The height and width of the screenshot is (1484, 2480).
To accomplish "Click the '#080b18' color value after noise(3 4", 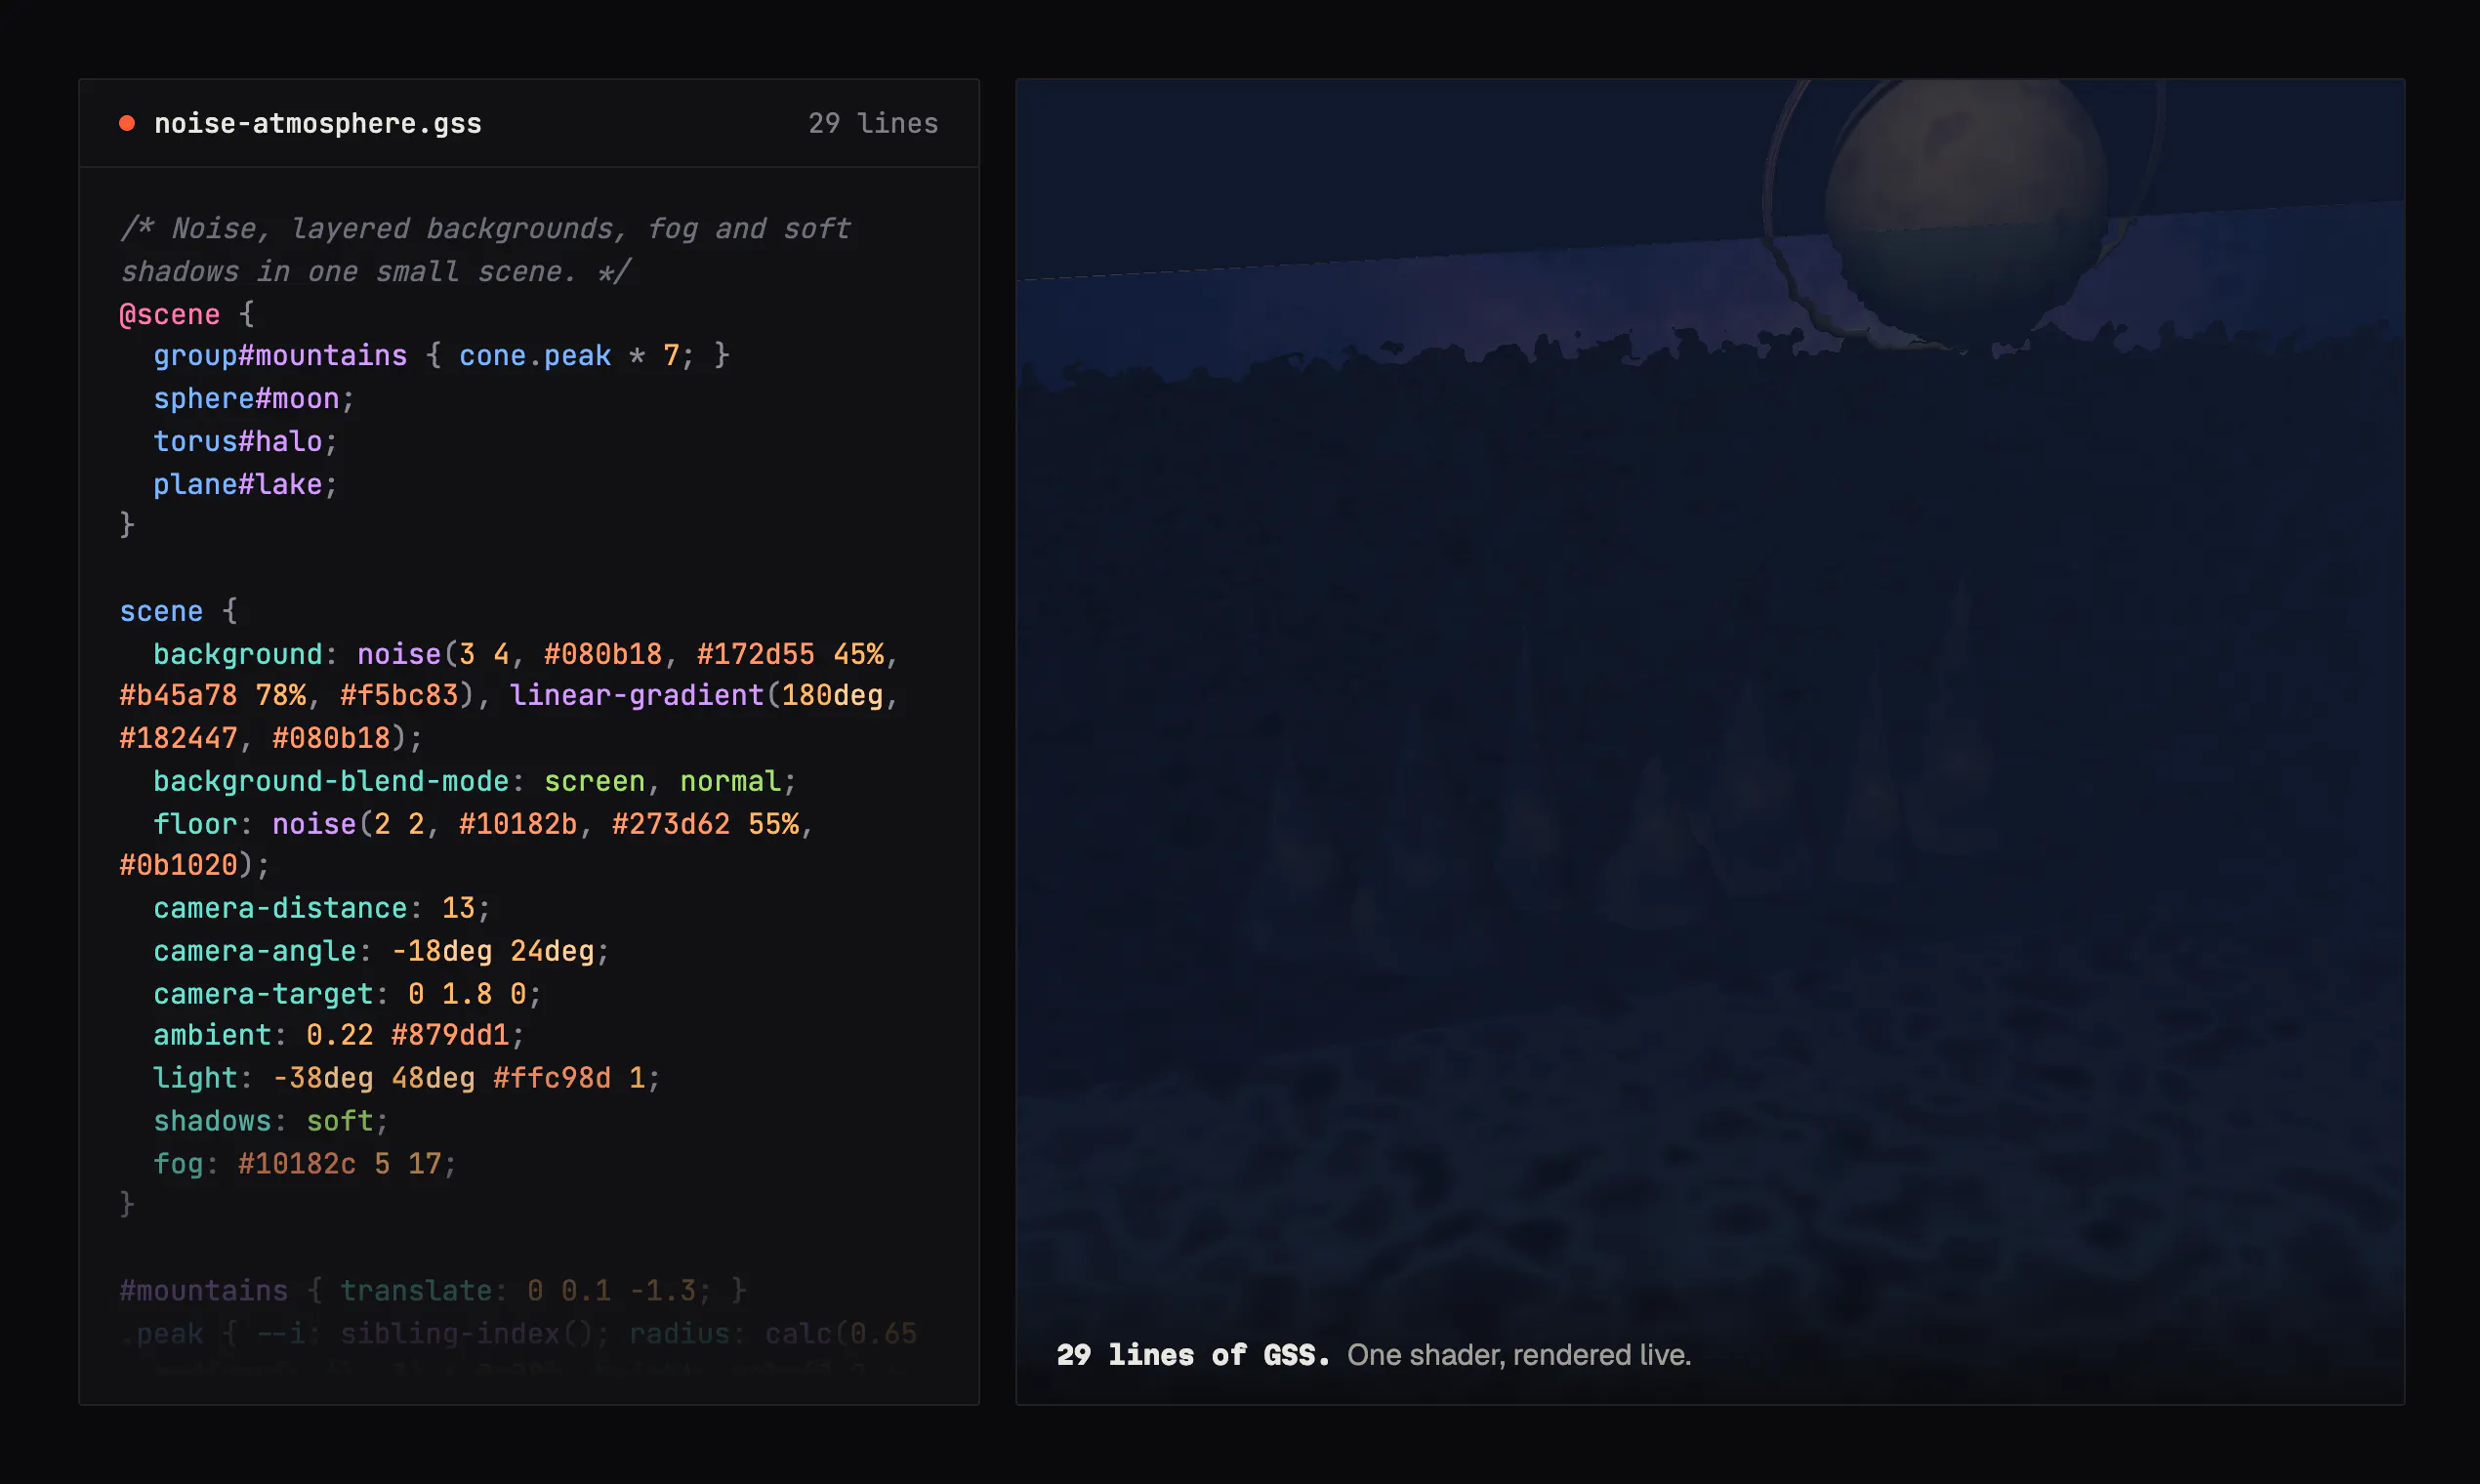I will coord(603,654).
